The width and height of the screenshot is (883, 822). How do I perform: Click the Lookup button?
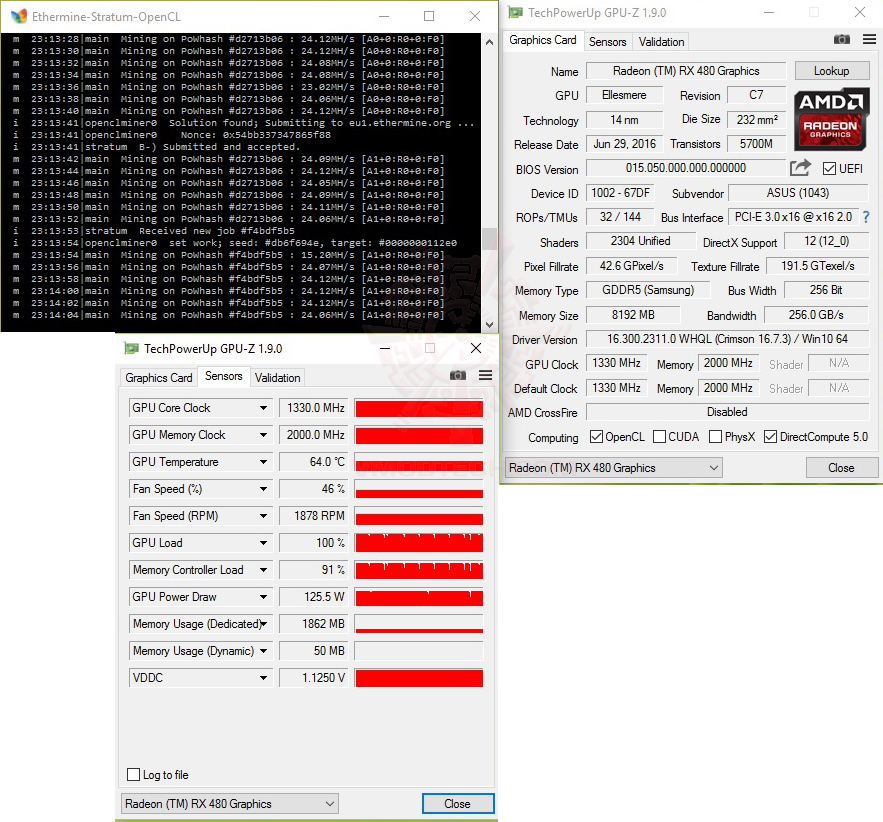[x=831, y=71]
